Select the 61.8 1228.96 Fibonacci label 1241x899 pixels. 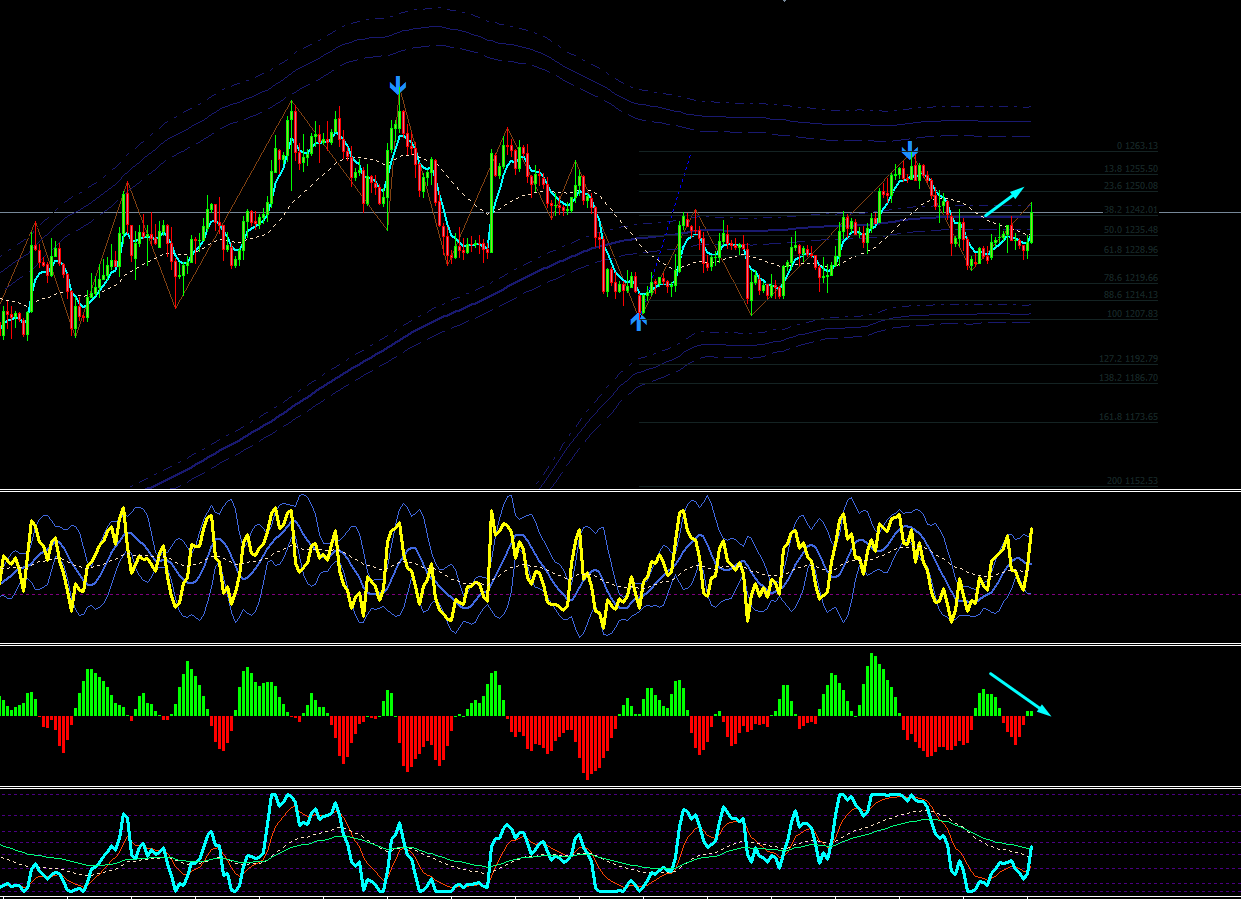coord(1131,250)
